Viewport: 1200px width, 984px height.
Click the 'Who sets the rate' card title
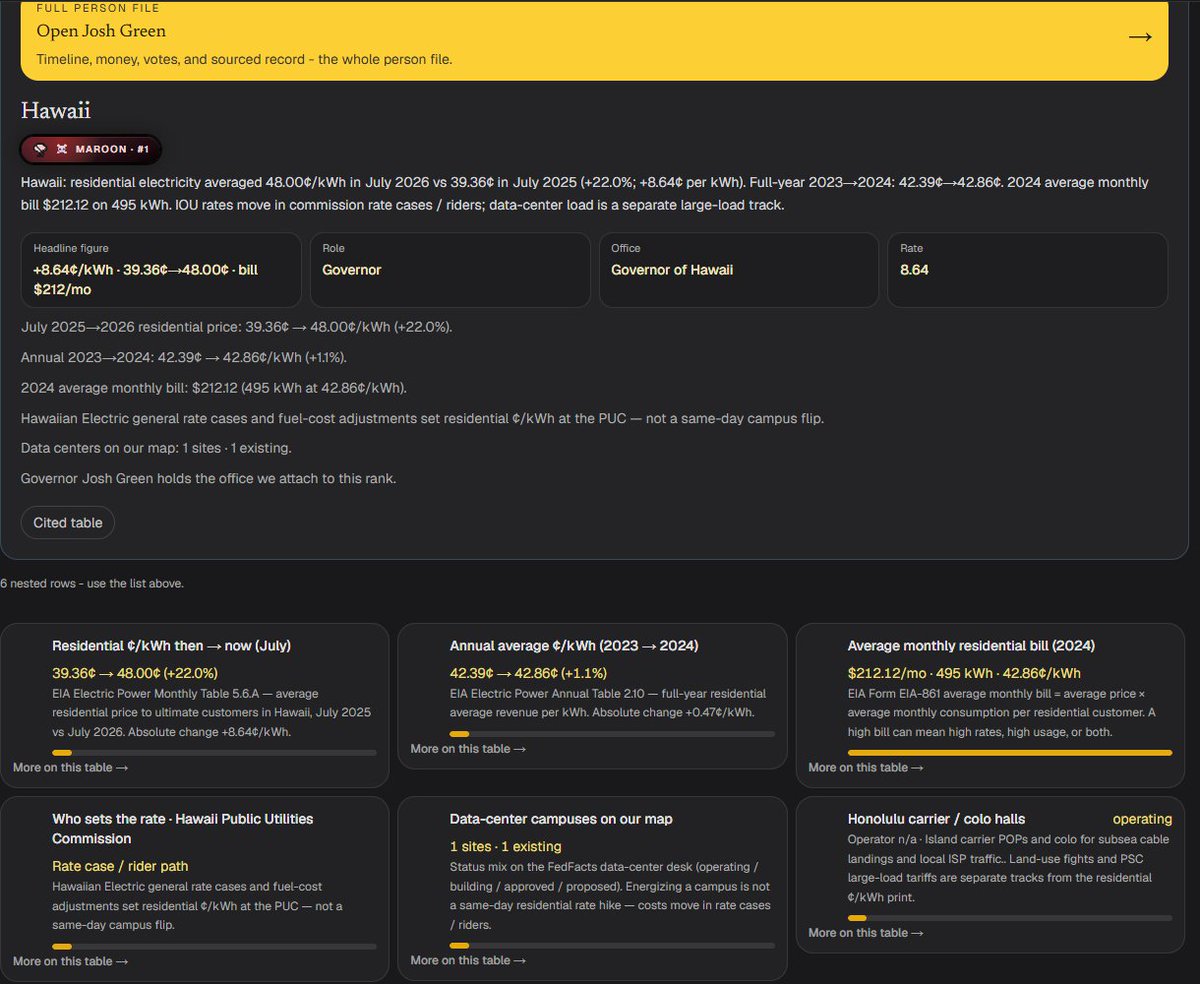pyautogui.click(x=183, y=829)
